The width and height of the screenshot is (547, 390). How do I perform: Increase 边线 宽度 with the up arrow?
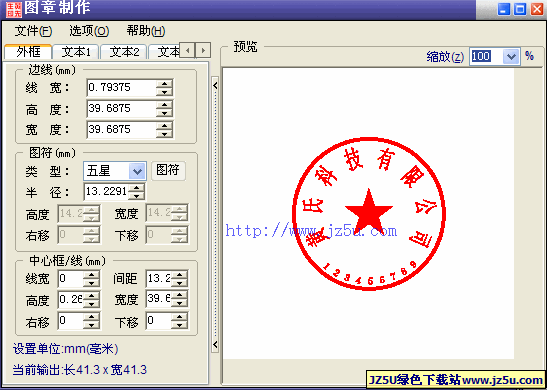(164, 126)
